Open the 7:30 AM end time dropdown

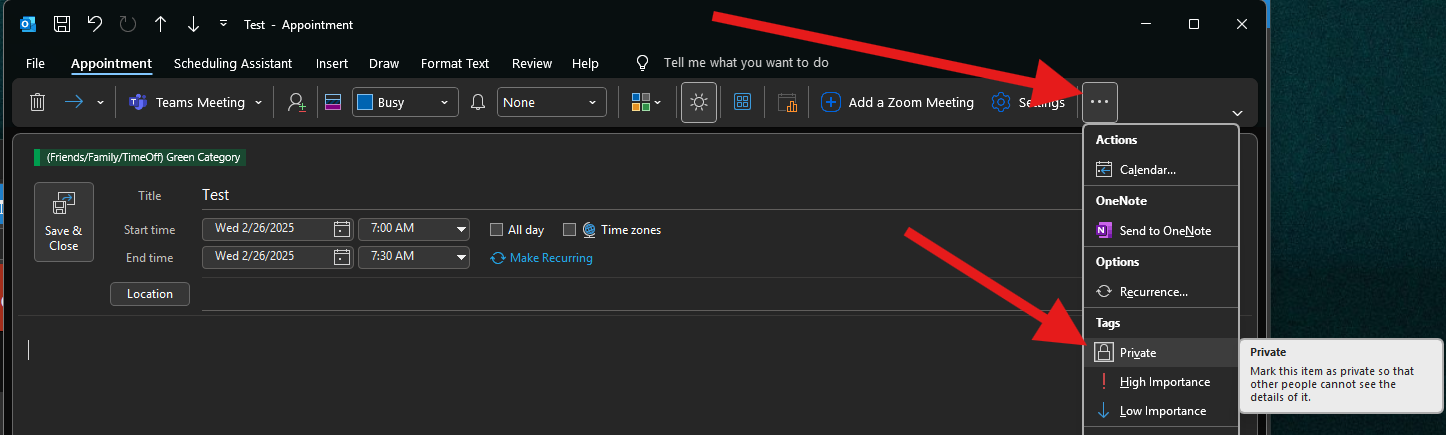414,257
